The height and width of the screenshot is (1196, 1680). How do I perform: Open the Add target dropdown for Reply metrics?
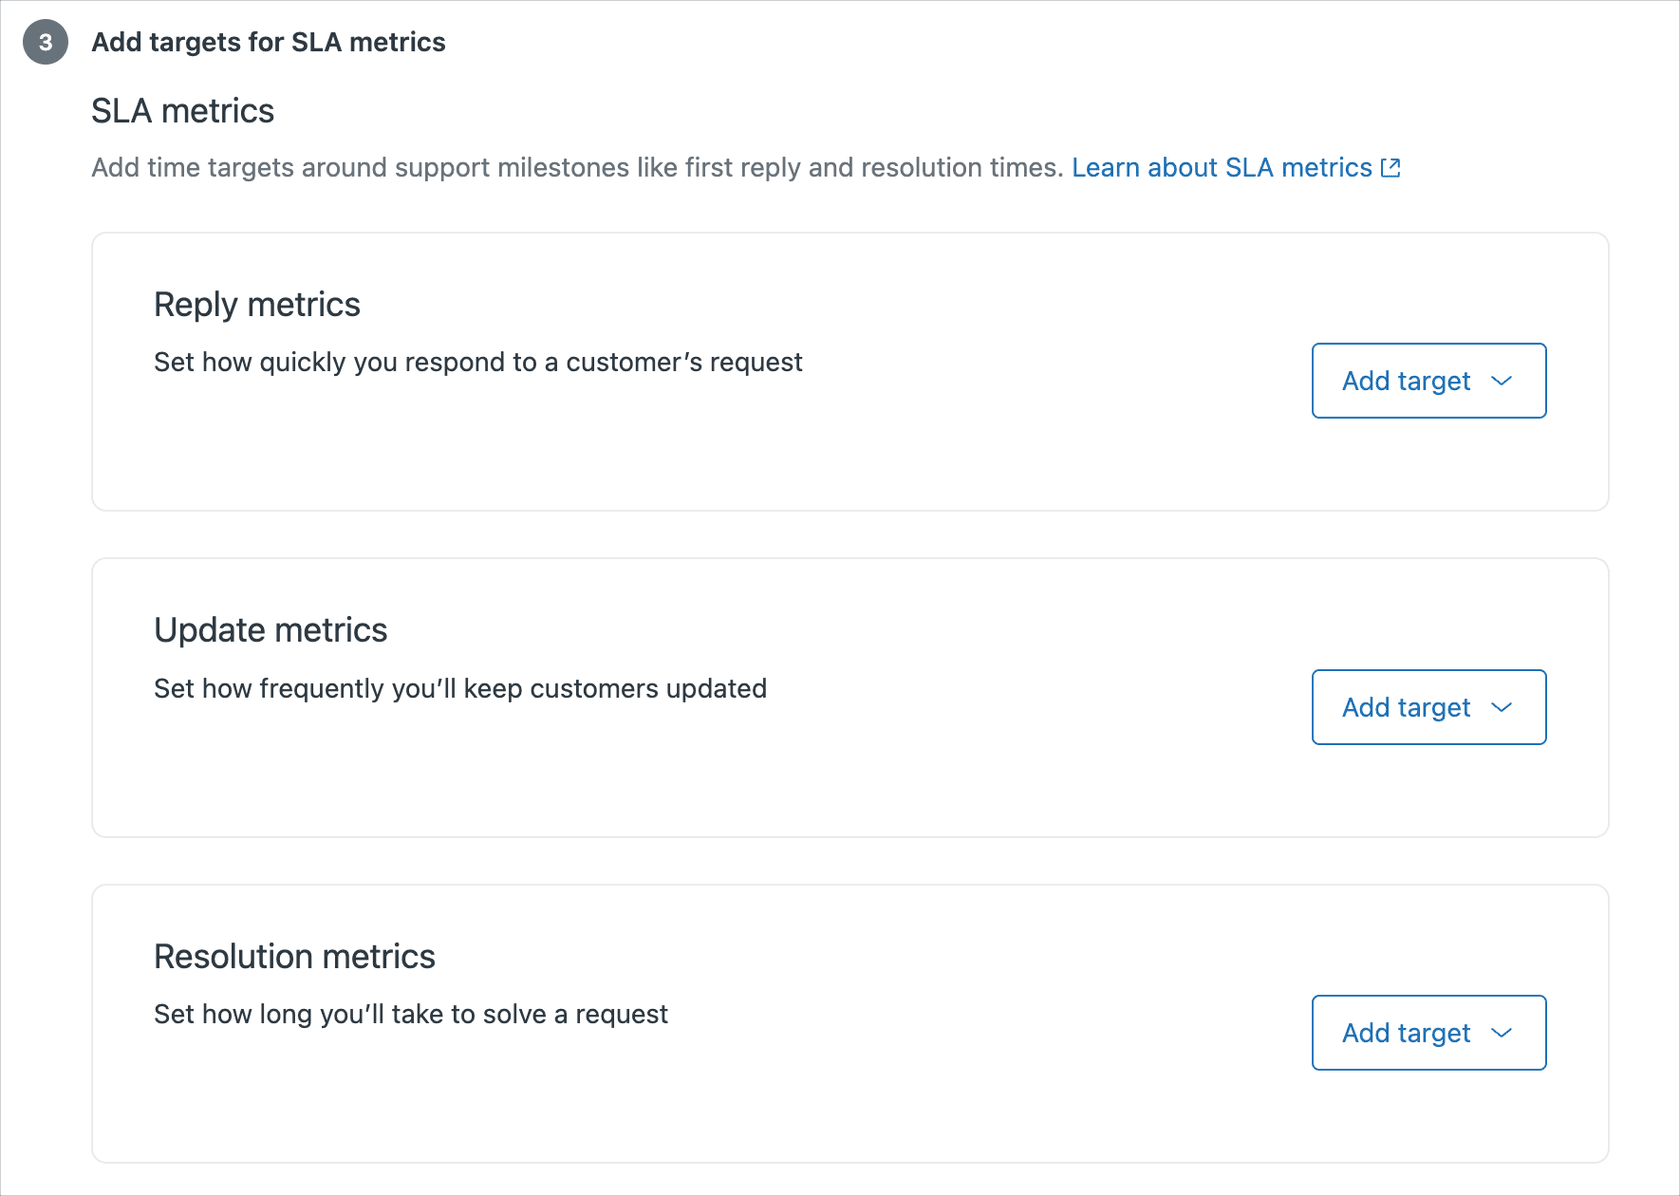click(1428, 381)
